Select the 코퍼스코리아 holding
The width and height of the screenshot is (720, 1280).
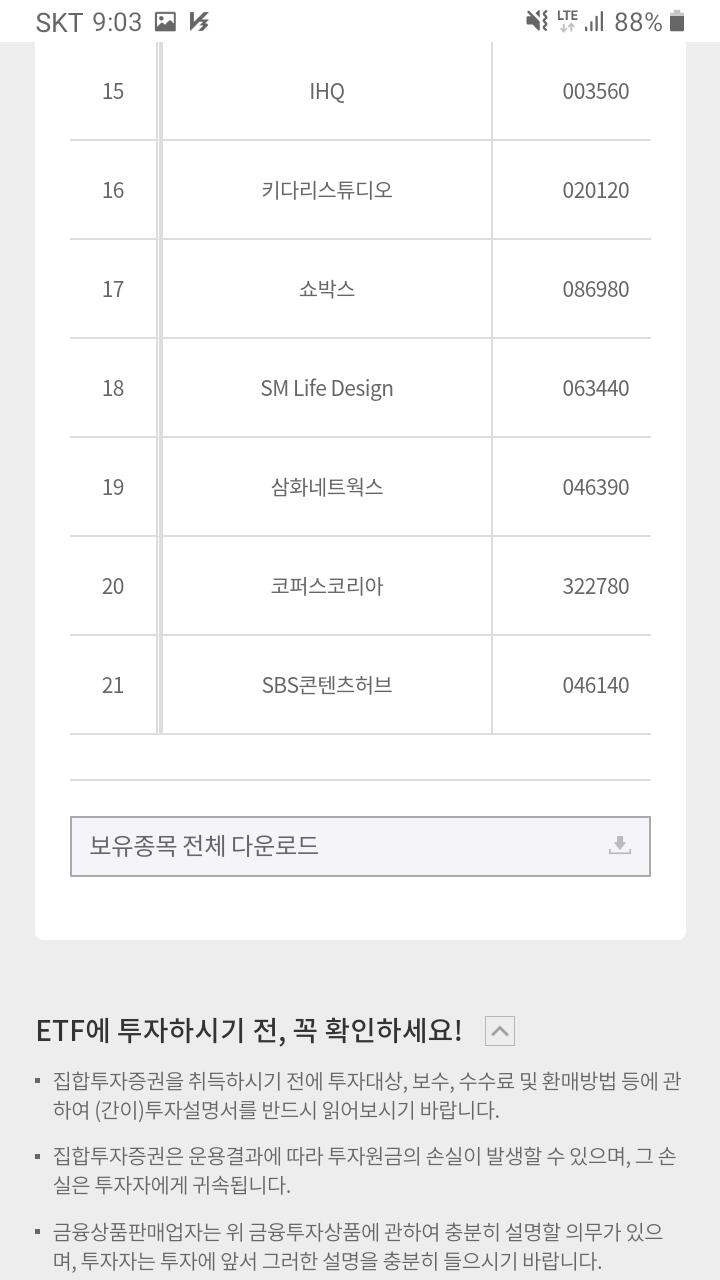point(327,586)
